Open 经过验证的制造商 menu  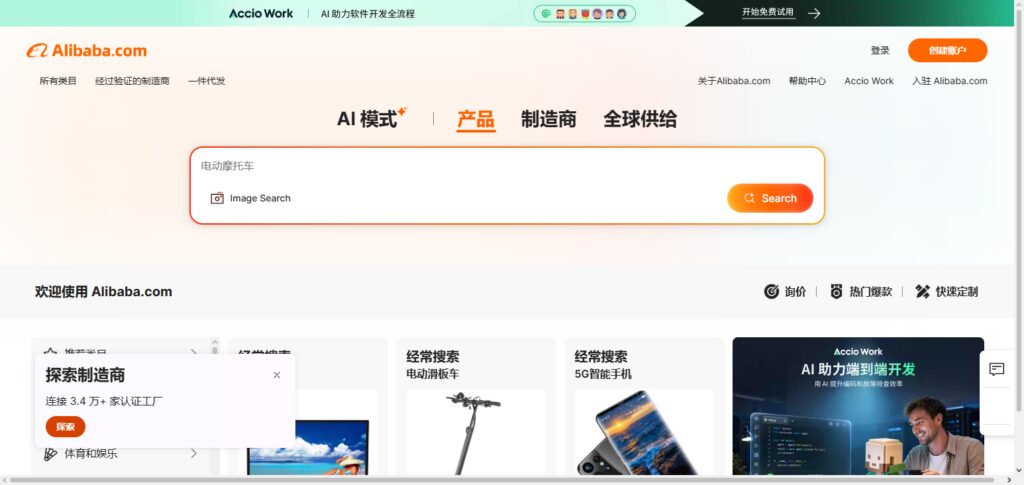tap(132, 81)
